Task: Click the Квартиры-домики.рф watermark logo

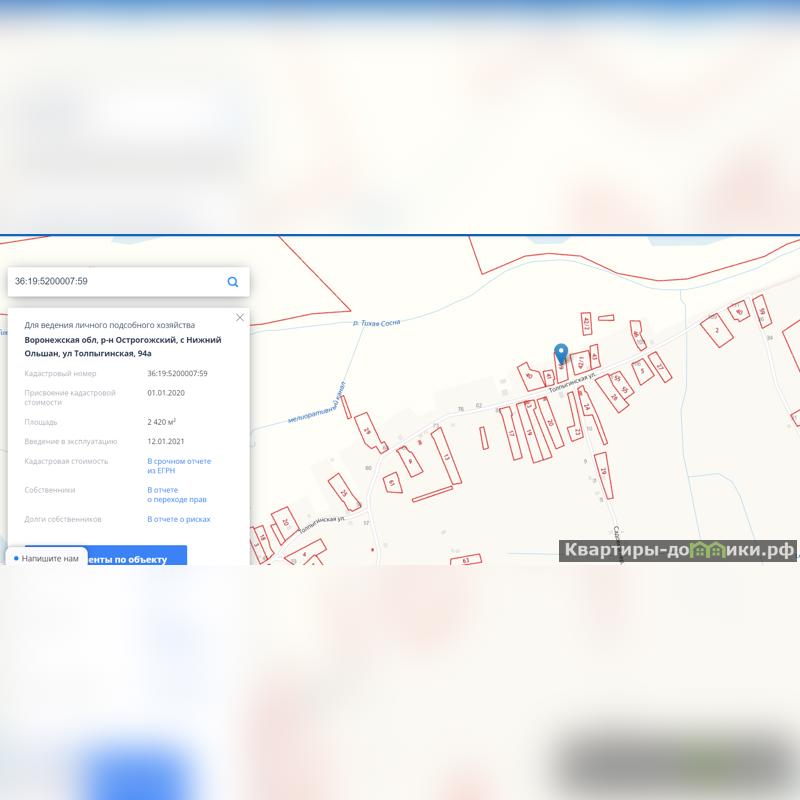Action: pos(677,550)
